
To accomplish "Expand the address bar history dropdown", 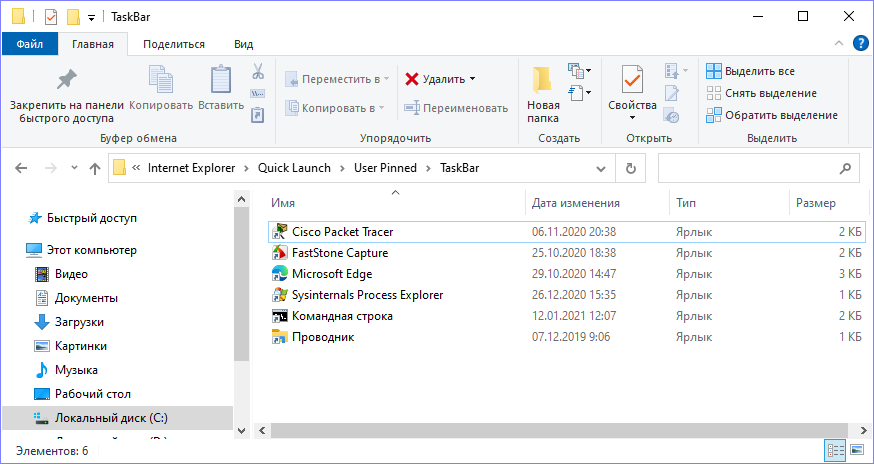I will pyautogui.click(x=601, y=168).
